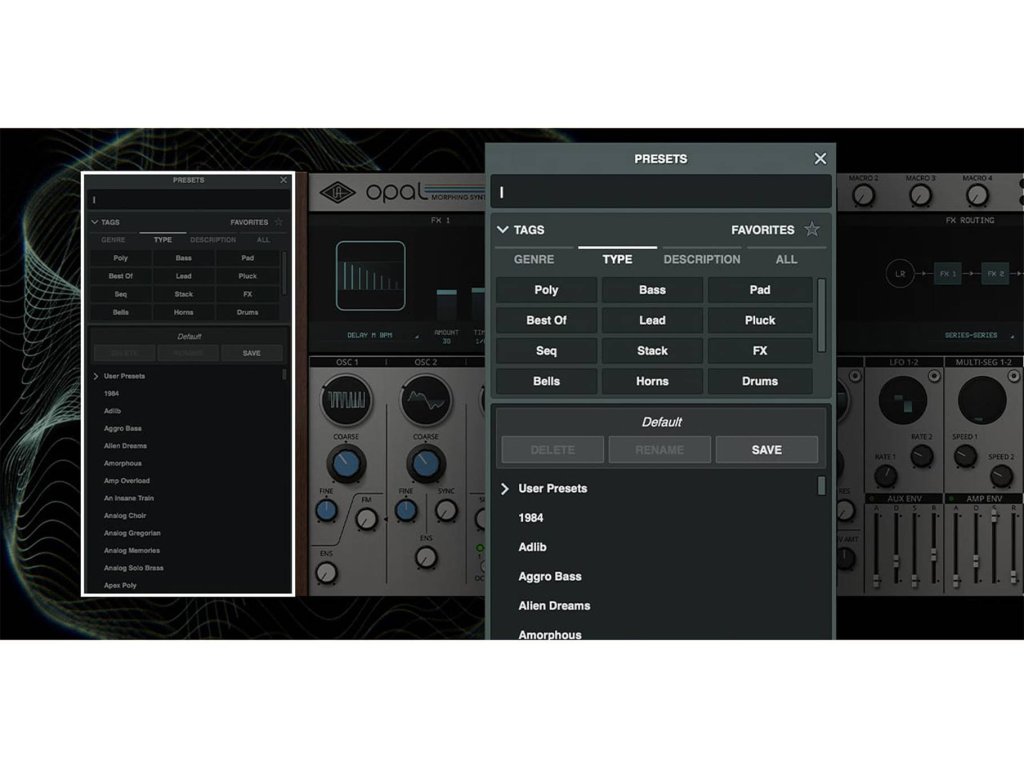The image size is (1024, 768).
Task: Click the FX 1 delay graphic display
Action: tap(370, 275)
